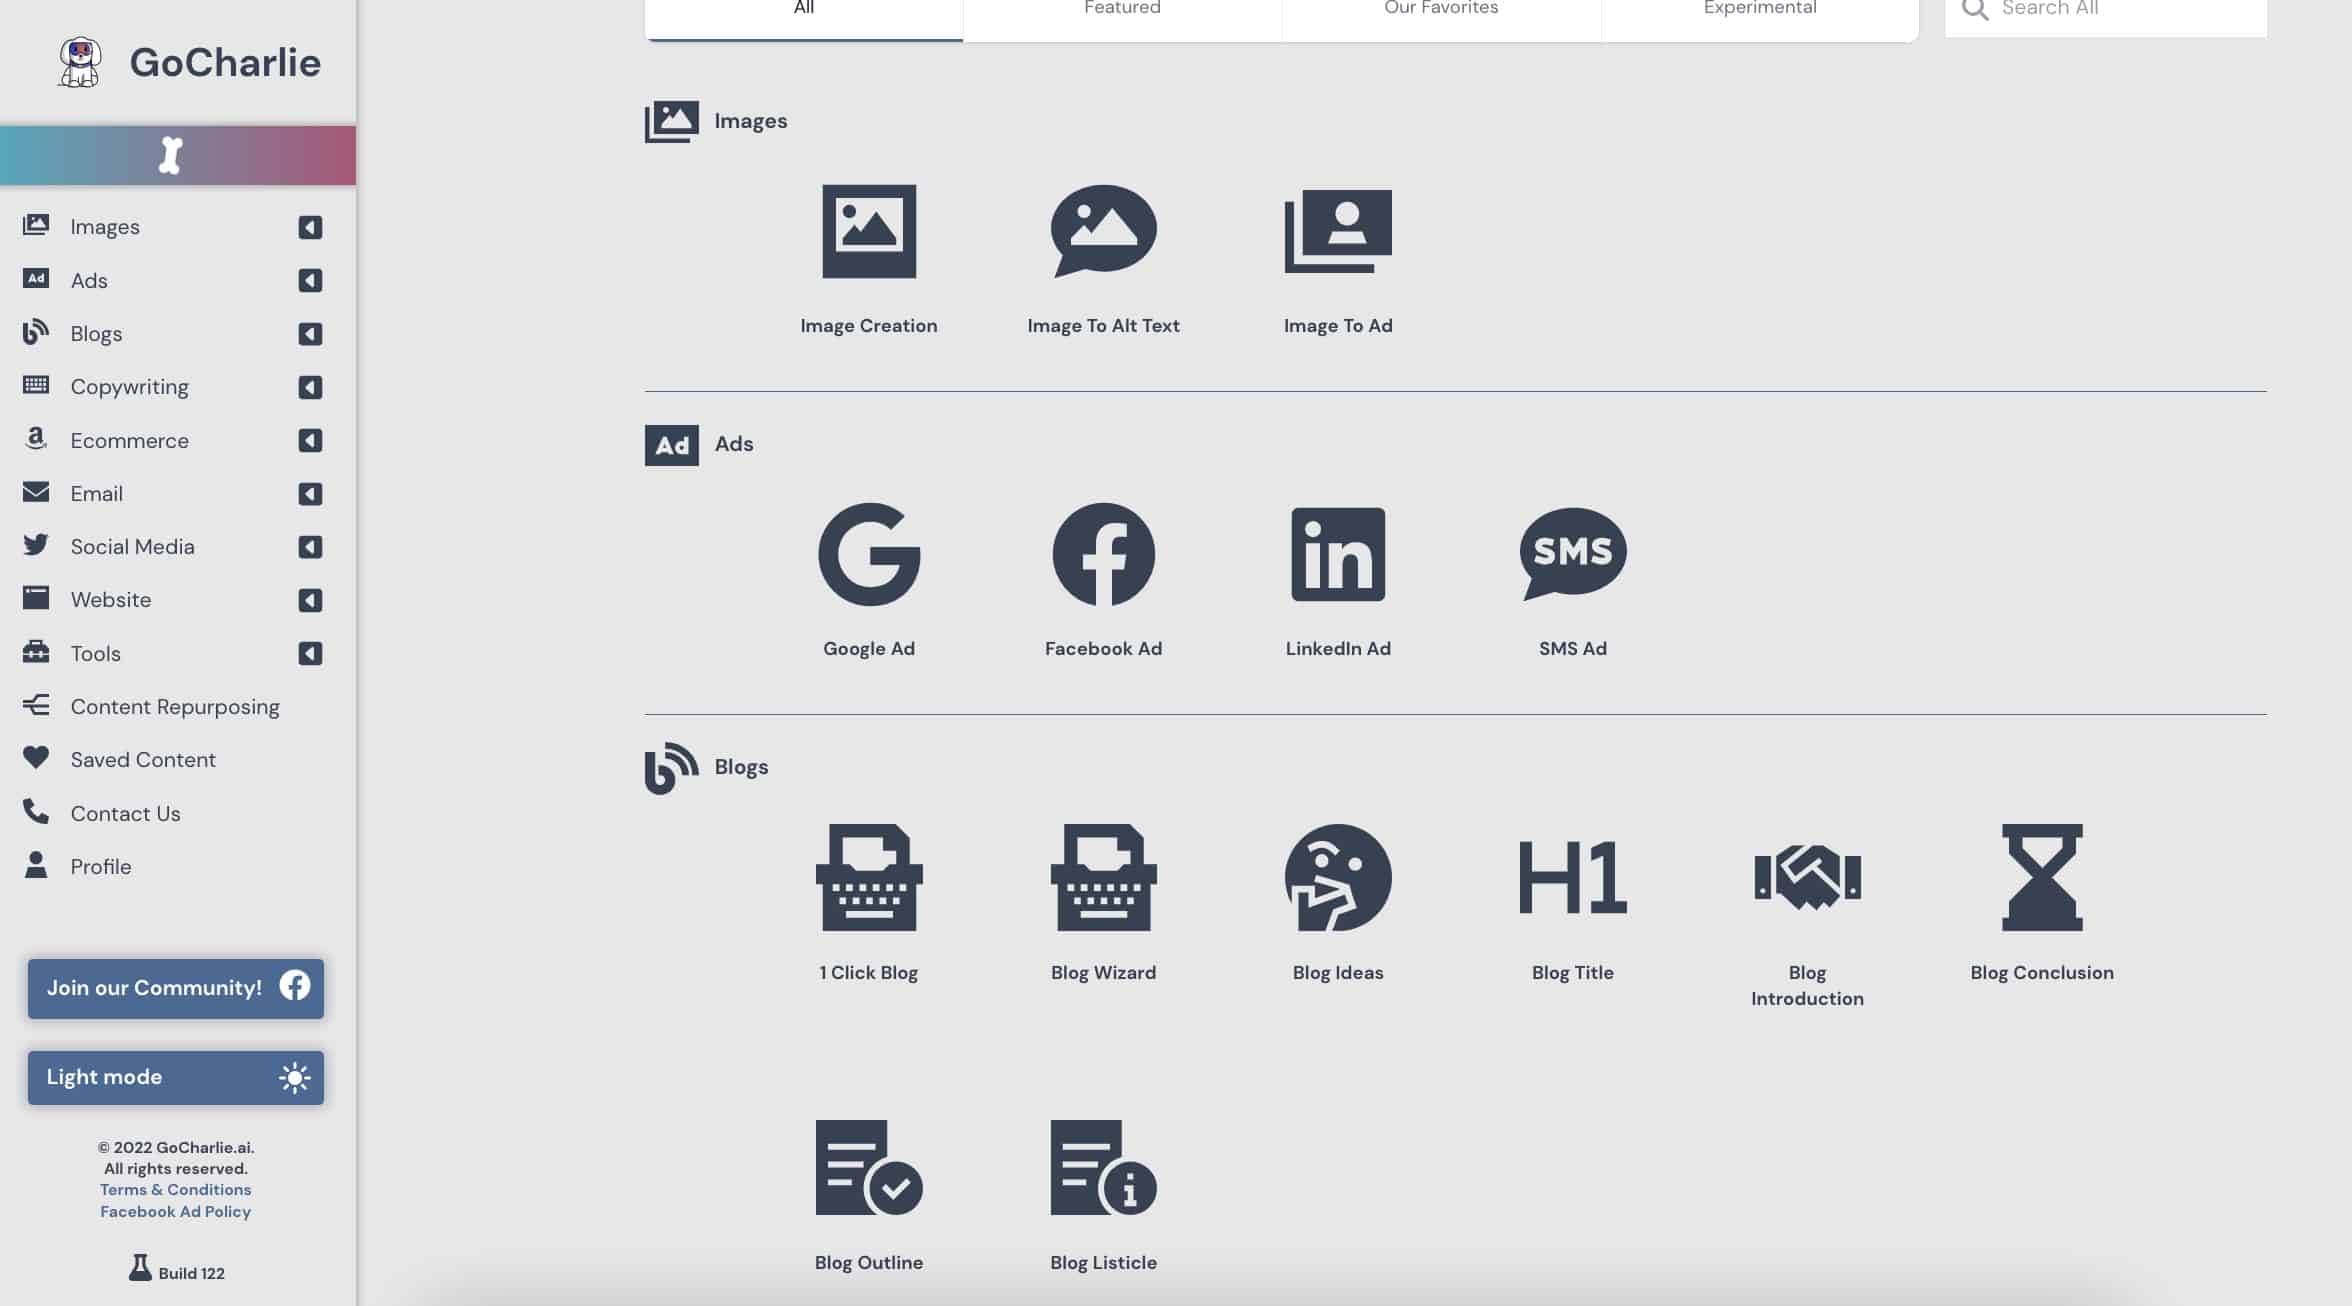This screenshot has height=1306, width=2352.
Task: Select Website label in sidebar
Action: point(110,600)
